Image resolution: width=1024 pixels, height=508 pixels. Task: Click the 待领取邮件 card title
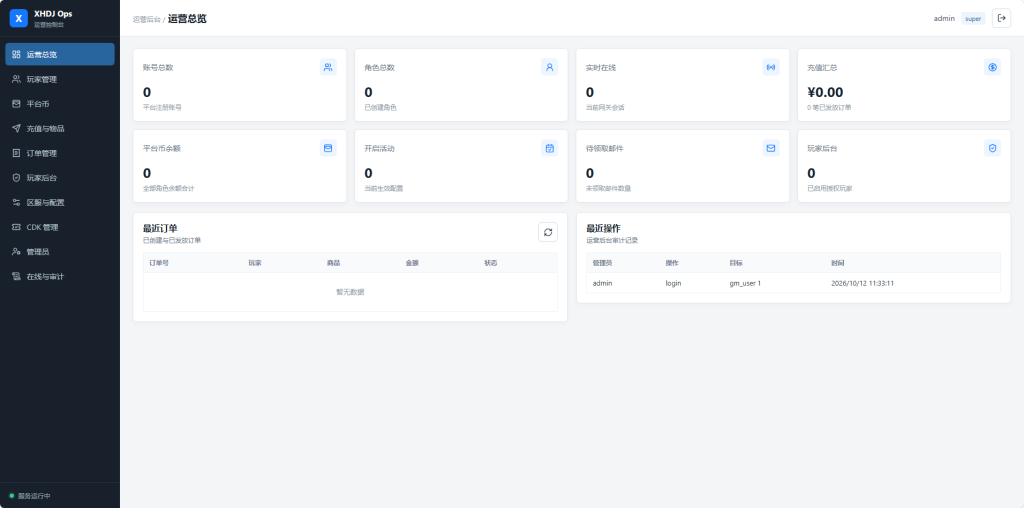point(605,148)
